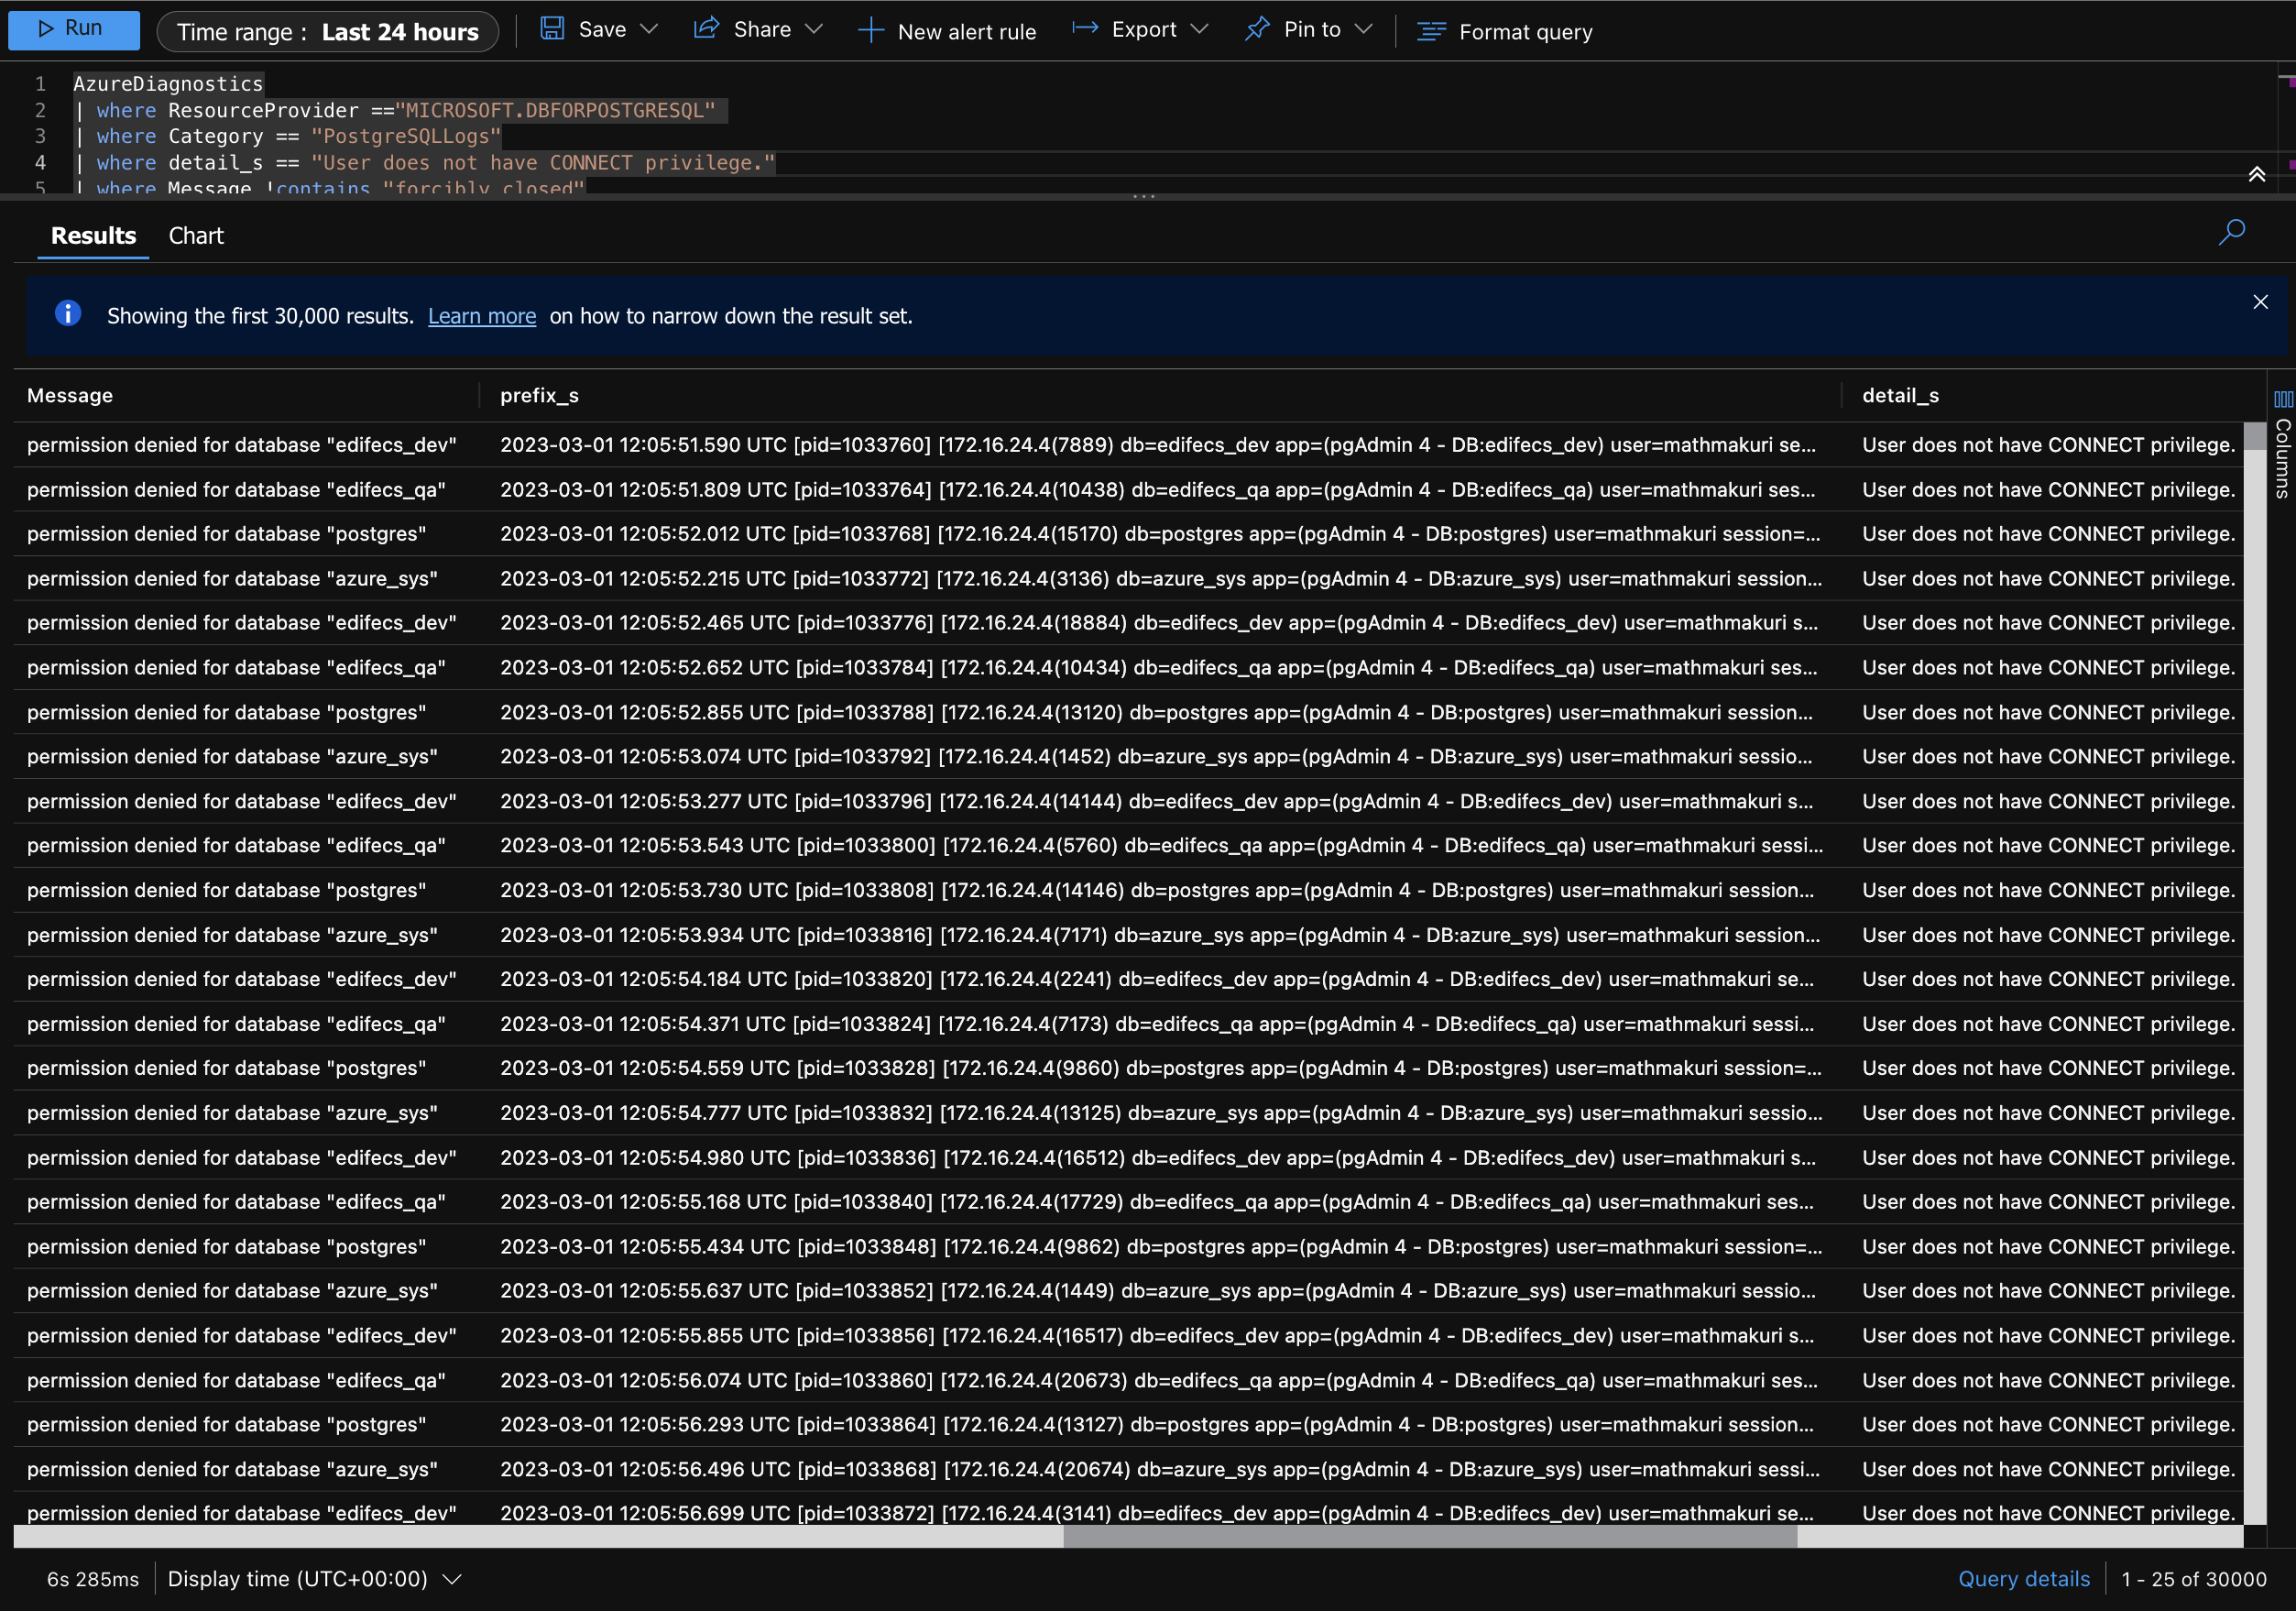Select the Results tab
The height and width of the screenshot is (1611, 2296).
[x=93, y=236]
